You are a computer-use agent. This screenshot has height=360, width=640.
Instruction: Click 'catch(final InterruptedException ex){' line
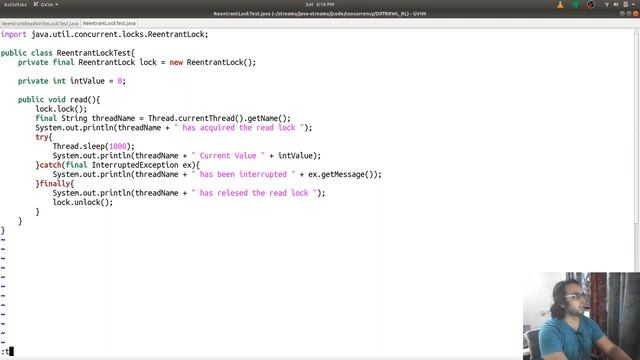tap(118, 165)
